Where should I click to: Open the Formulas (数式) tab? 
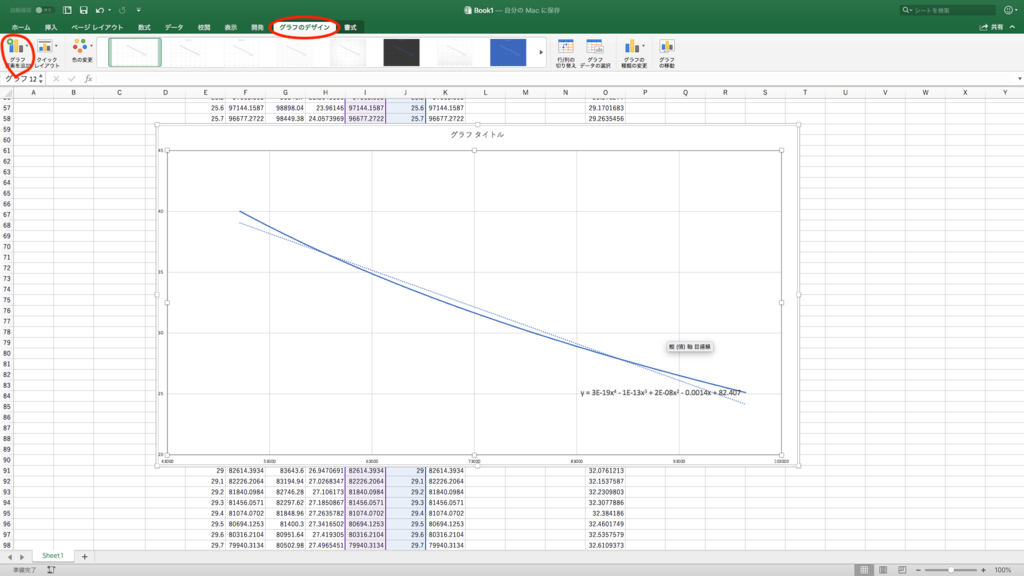click(144, 27)
